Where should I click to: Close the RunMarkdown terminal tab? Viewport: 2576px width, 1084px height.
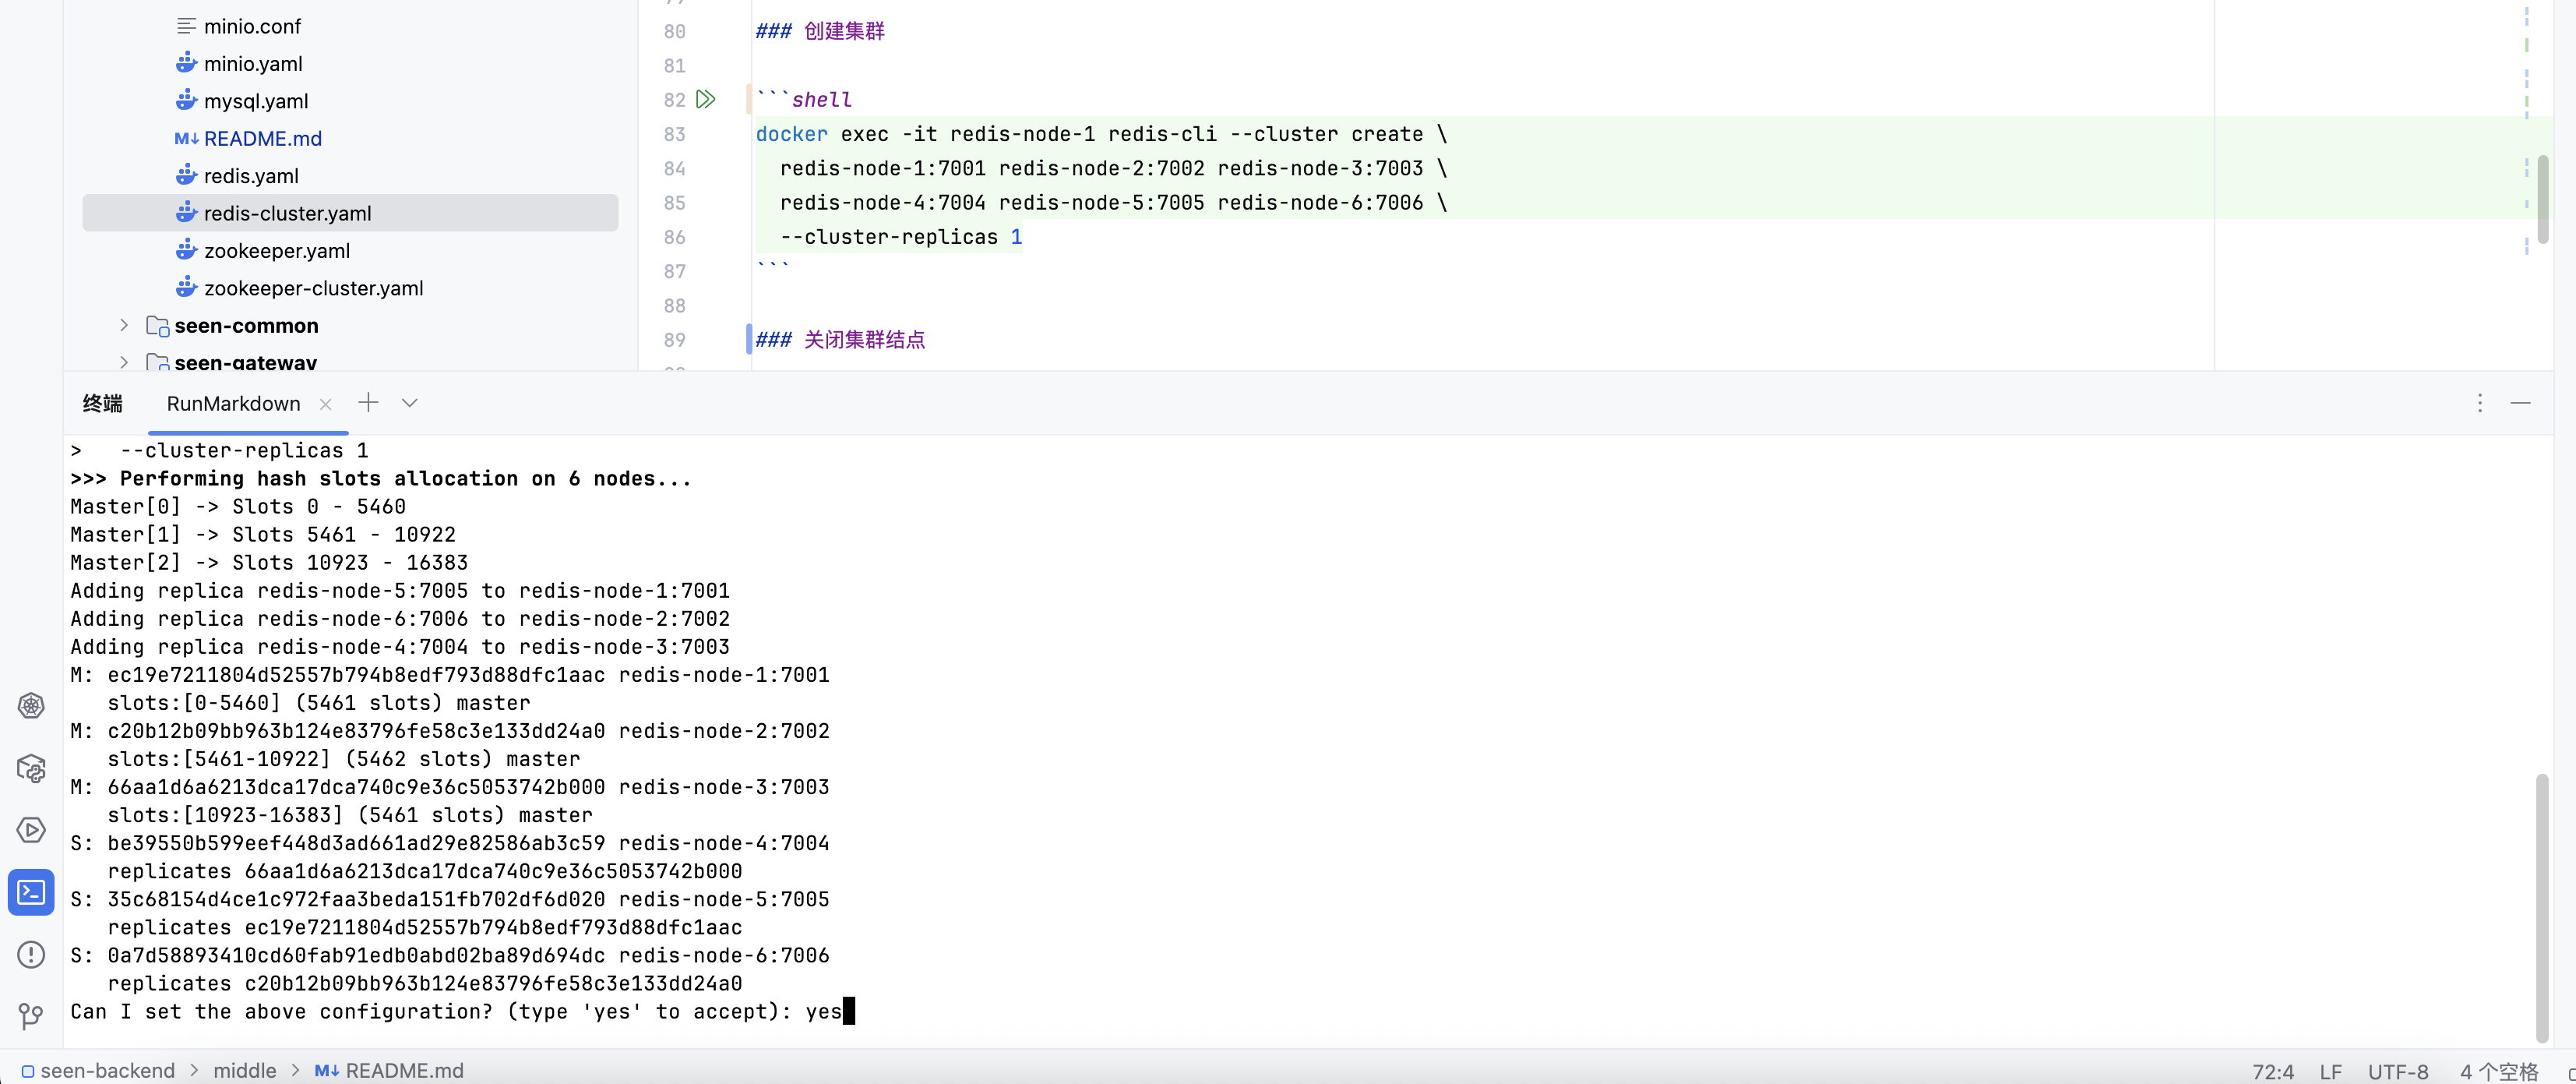pos(325,404)
